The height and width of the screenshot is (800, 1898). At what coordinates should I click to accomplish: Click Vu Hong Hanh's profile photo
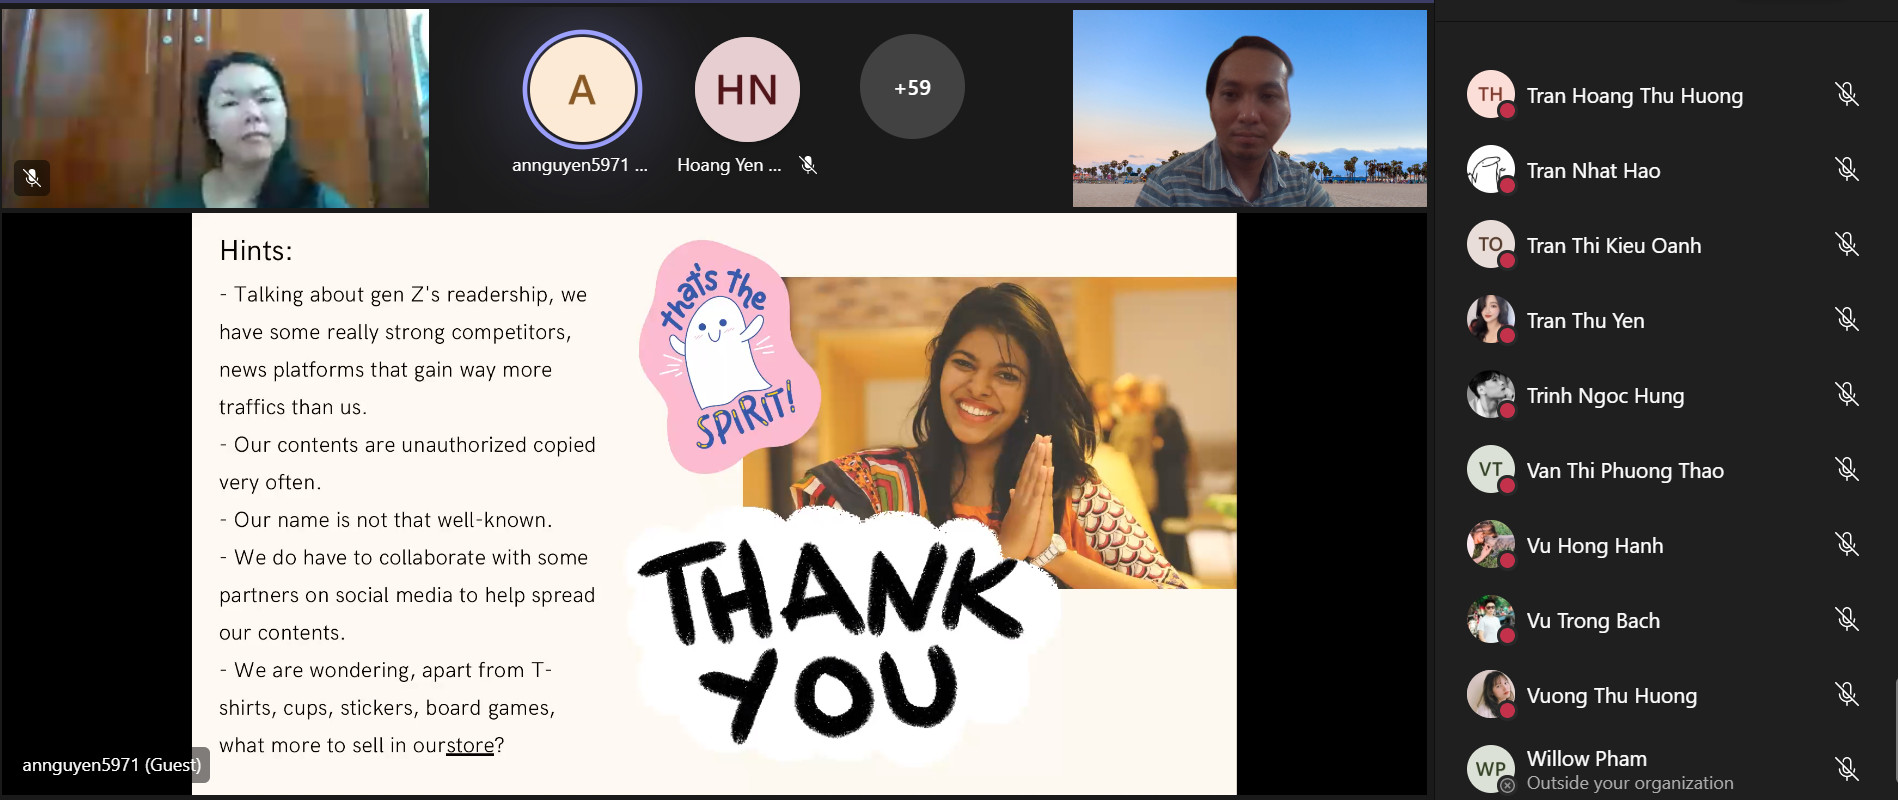(x=1490, y=544)
